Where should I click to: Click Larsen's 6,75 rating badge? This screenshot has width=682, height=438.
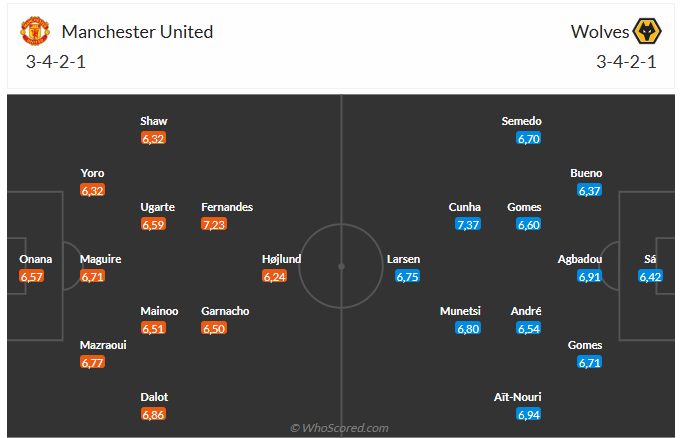coord(408,276)
